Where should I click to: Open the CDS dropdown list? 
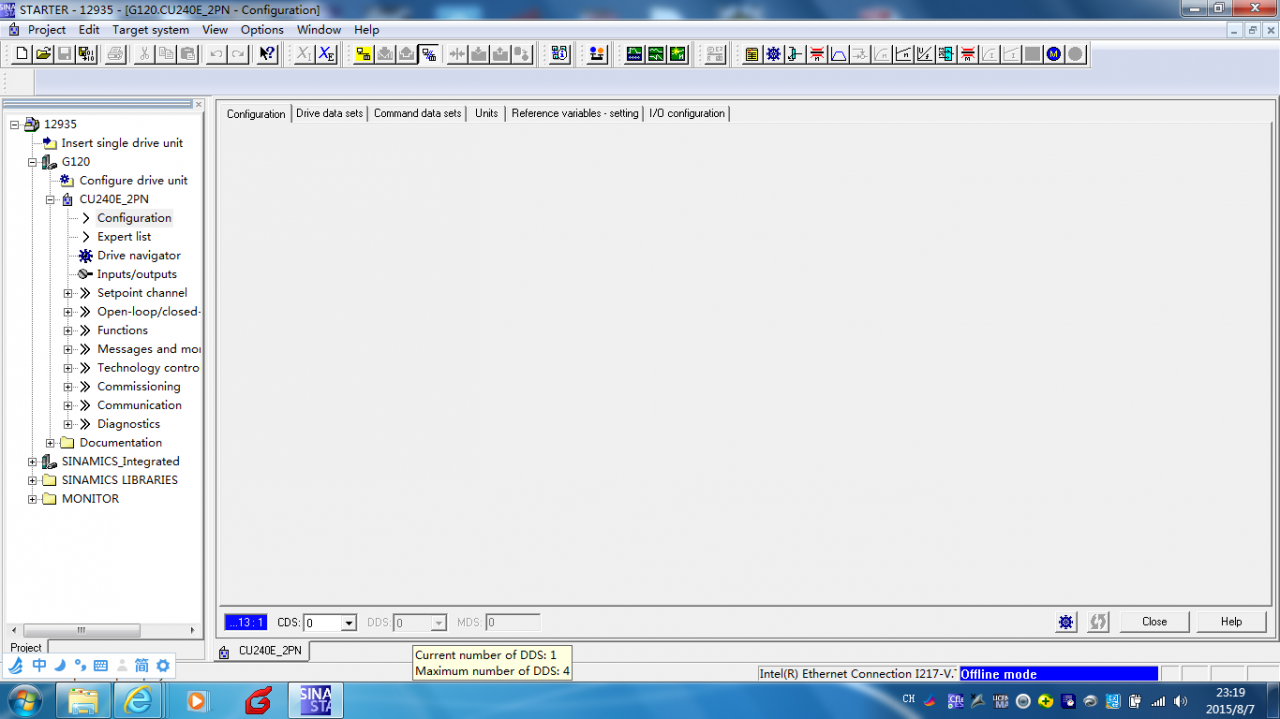[349, 623]
